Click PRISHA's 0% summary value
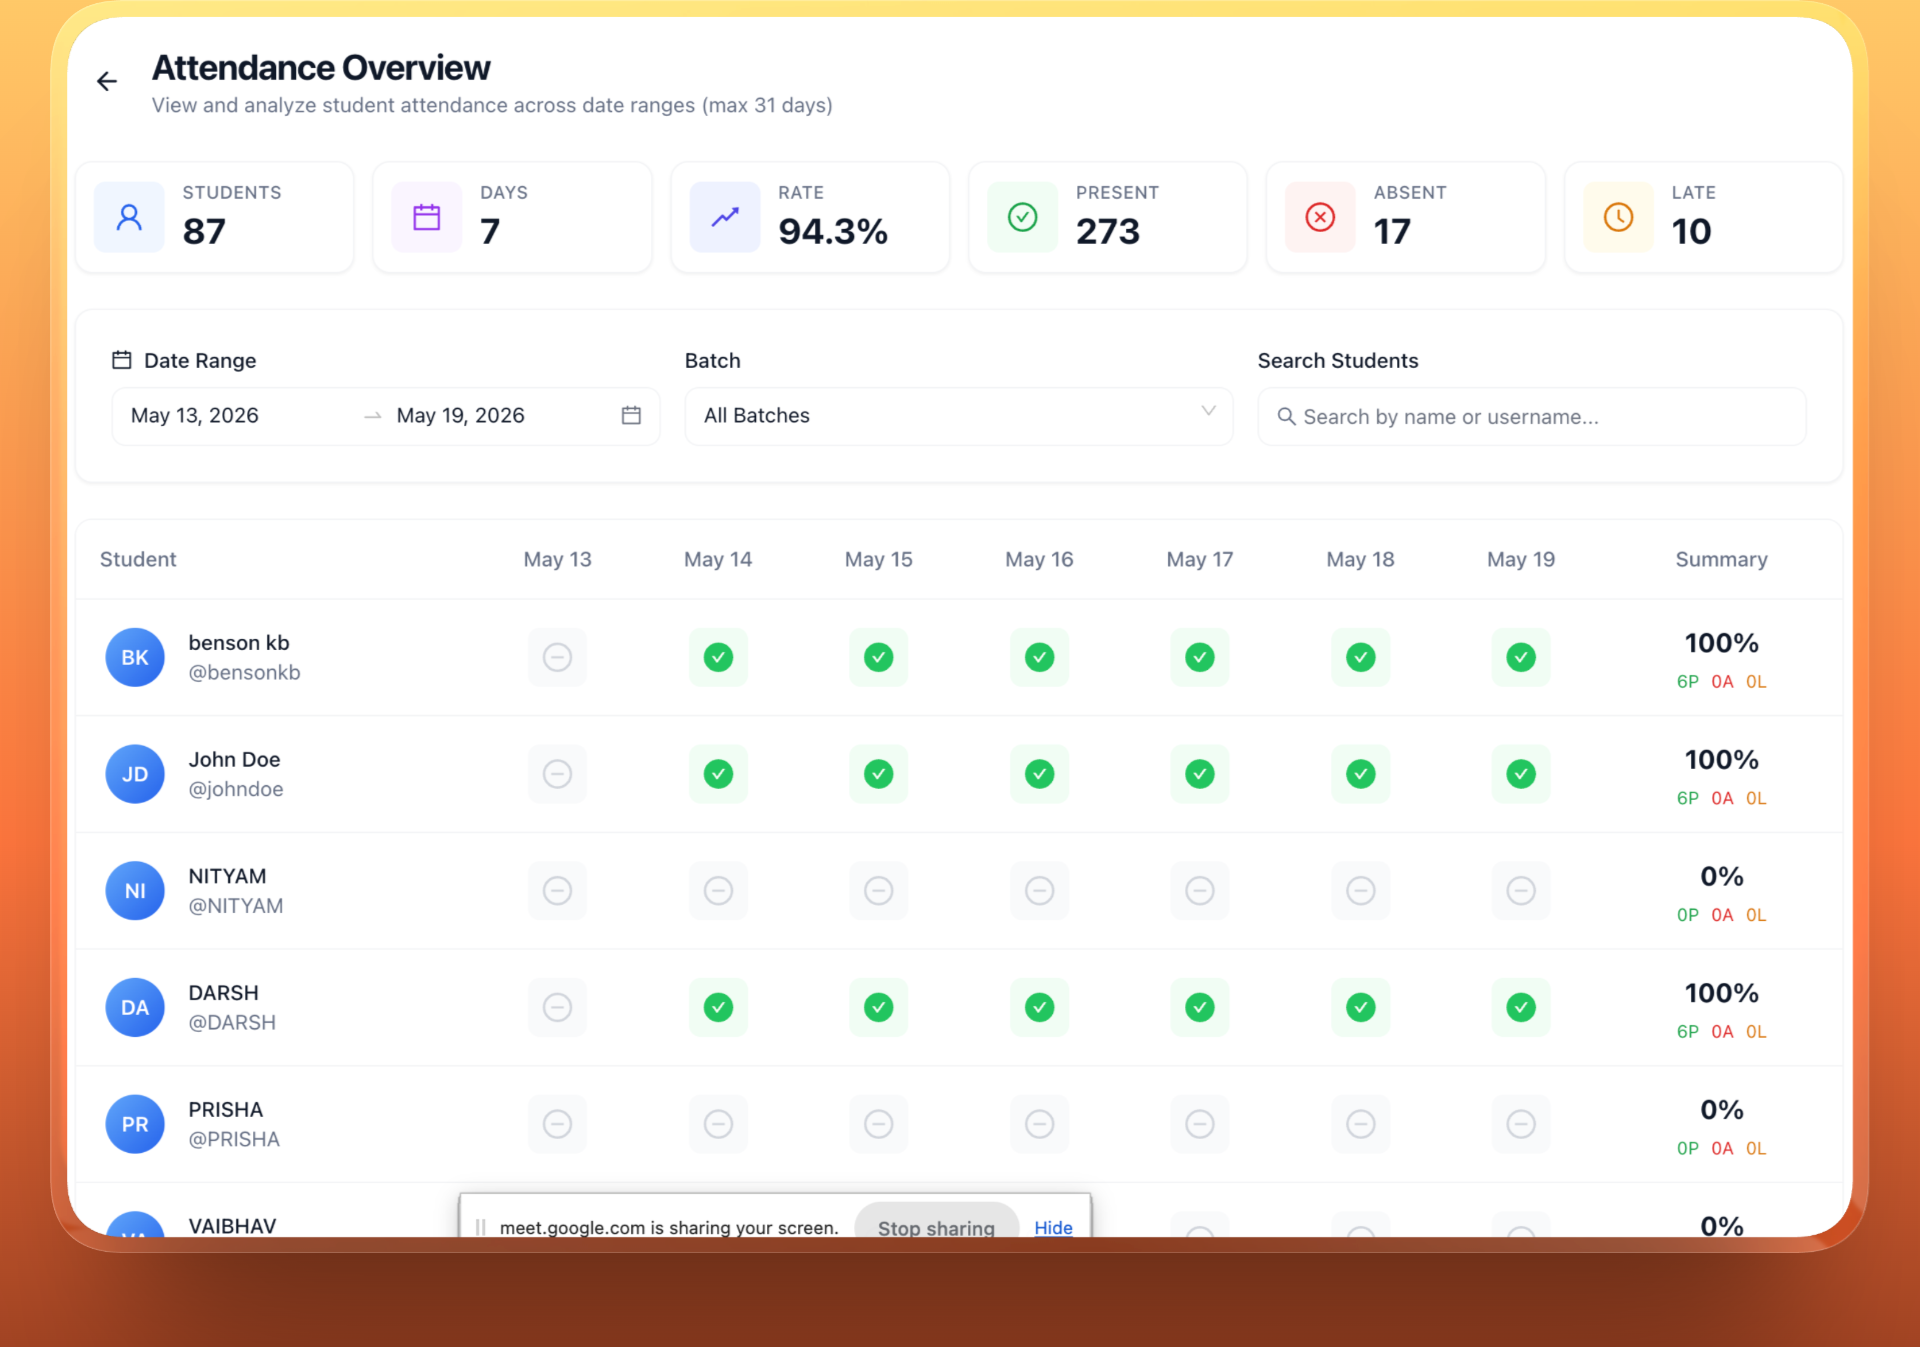 [1721, 1110]
